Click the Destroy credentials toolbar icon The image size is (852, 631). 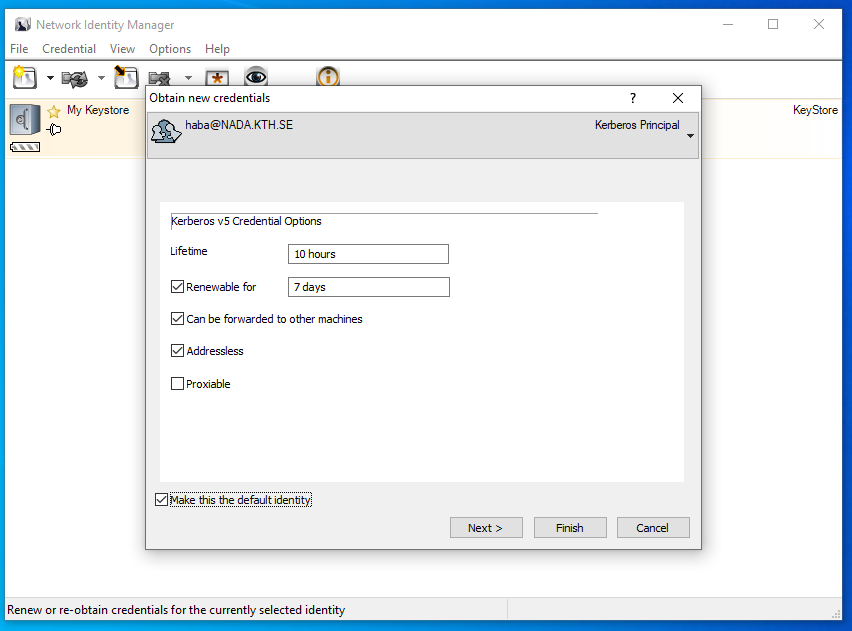point(160,77)
